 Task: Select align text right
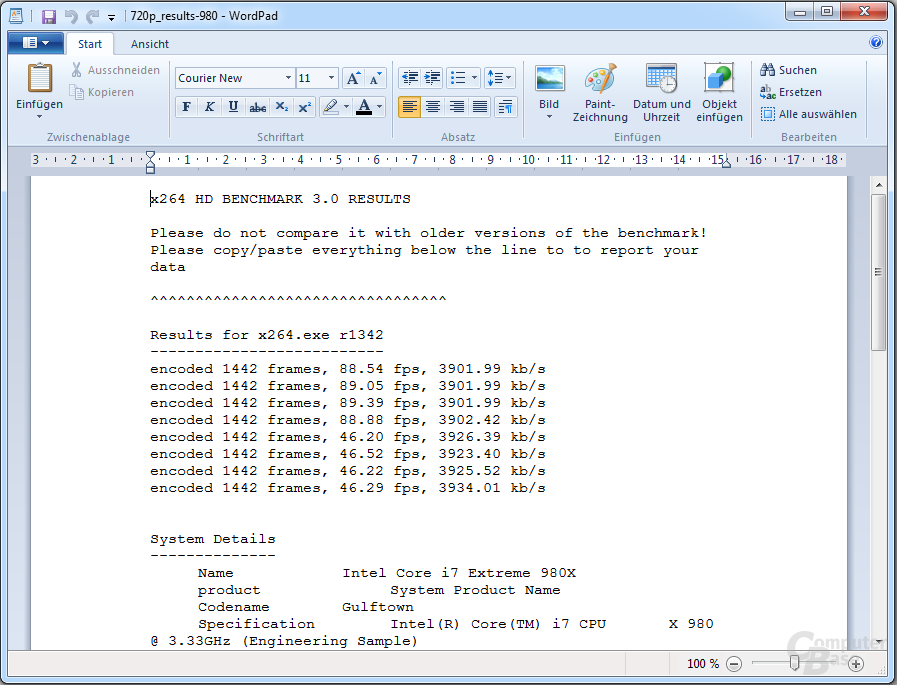point(456,106)
